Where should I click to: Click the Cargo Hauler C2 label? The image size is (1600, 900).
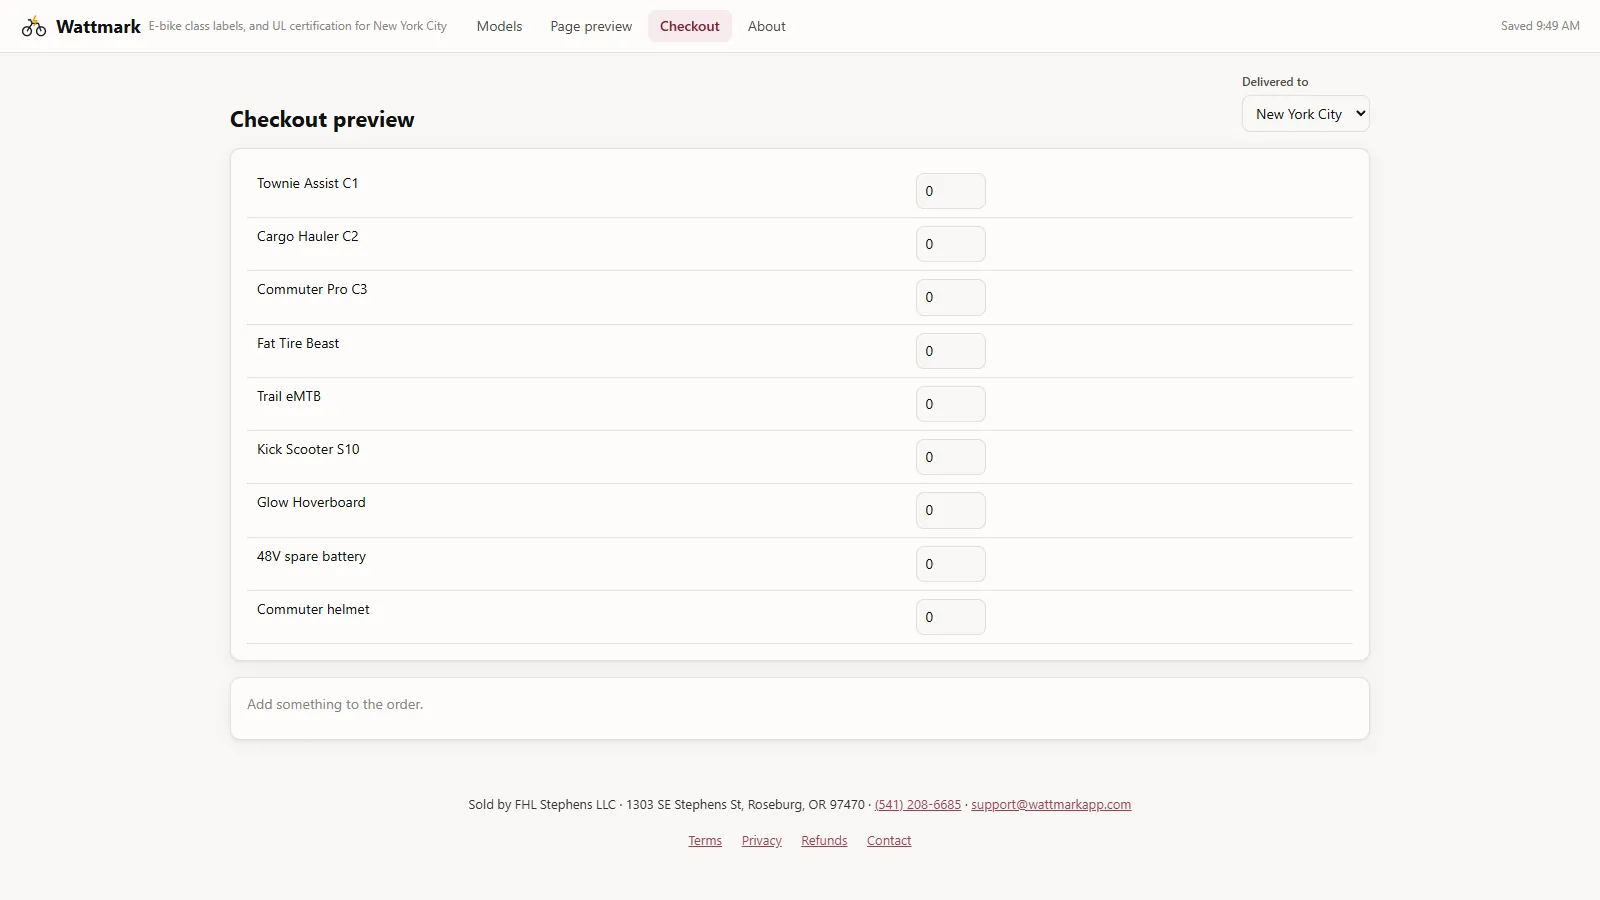pyautogui.click(x=307, y=236)
